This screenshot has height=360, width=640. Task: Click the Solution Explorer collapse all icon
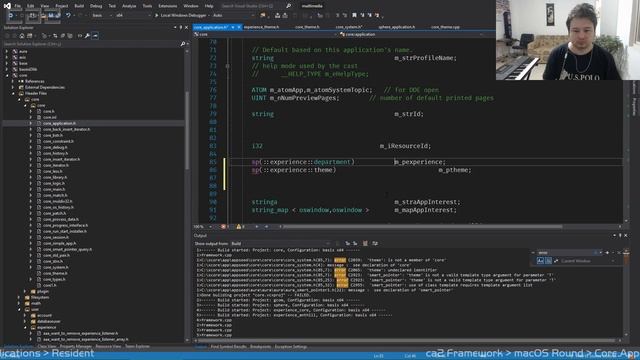pos(62,36)
